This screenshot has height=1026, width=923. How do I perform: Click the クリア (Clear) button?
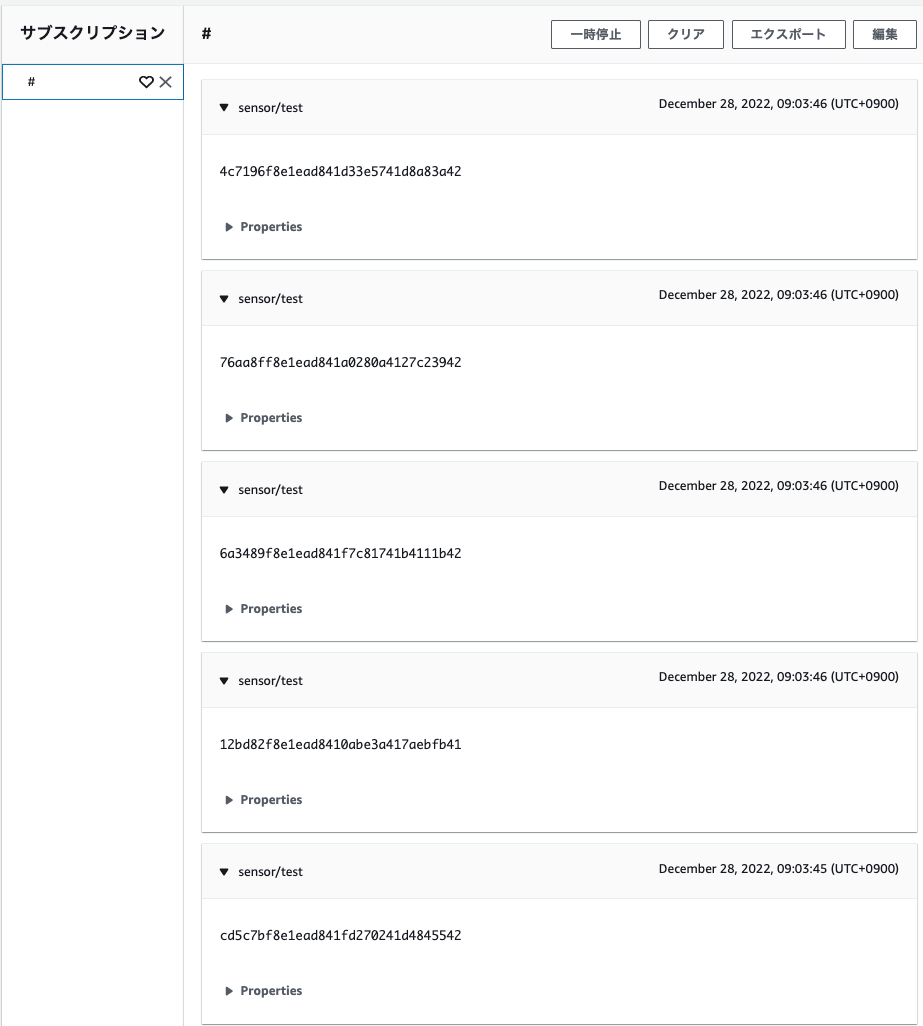coord(686,34)
